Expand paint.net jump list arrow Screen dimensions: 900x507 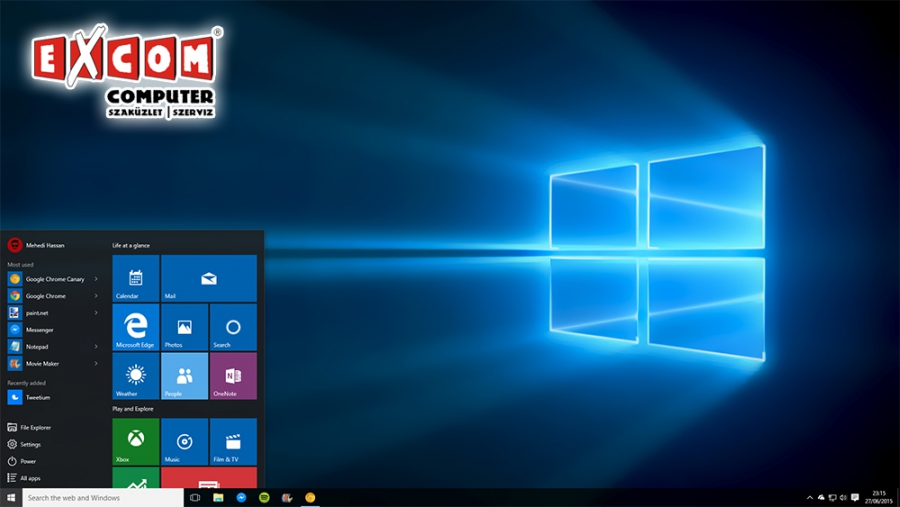click(96, 313)
